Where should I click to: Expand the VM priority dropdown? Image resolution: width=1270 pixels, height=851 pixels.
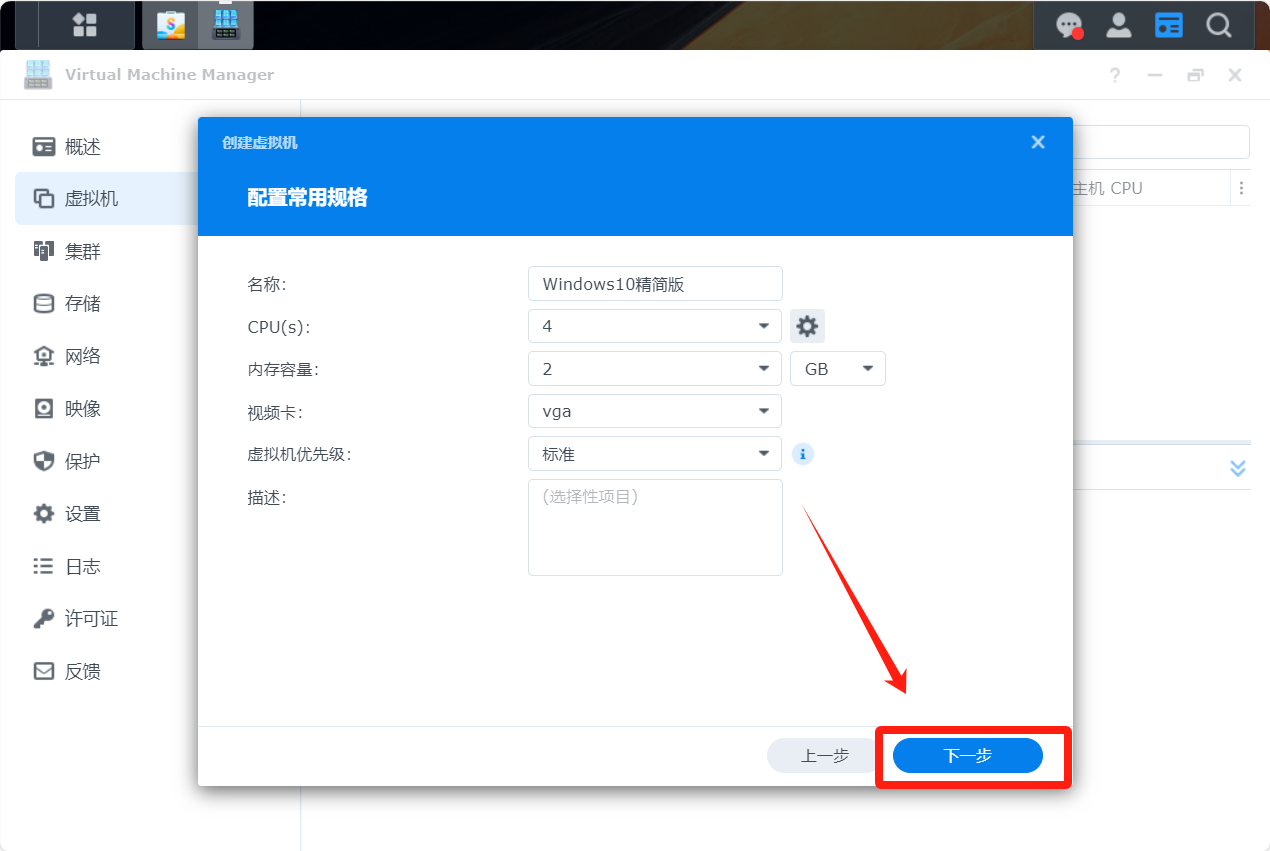click(654, 454)
